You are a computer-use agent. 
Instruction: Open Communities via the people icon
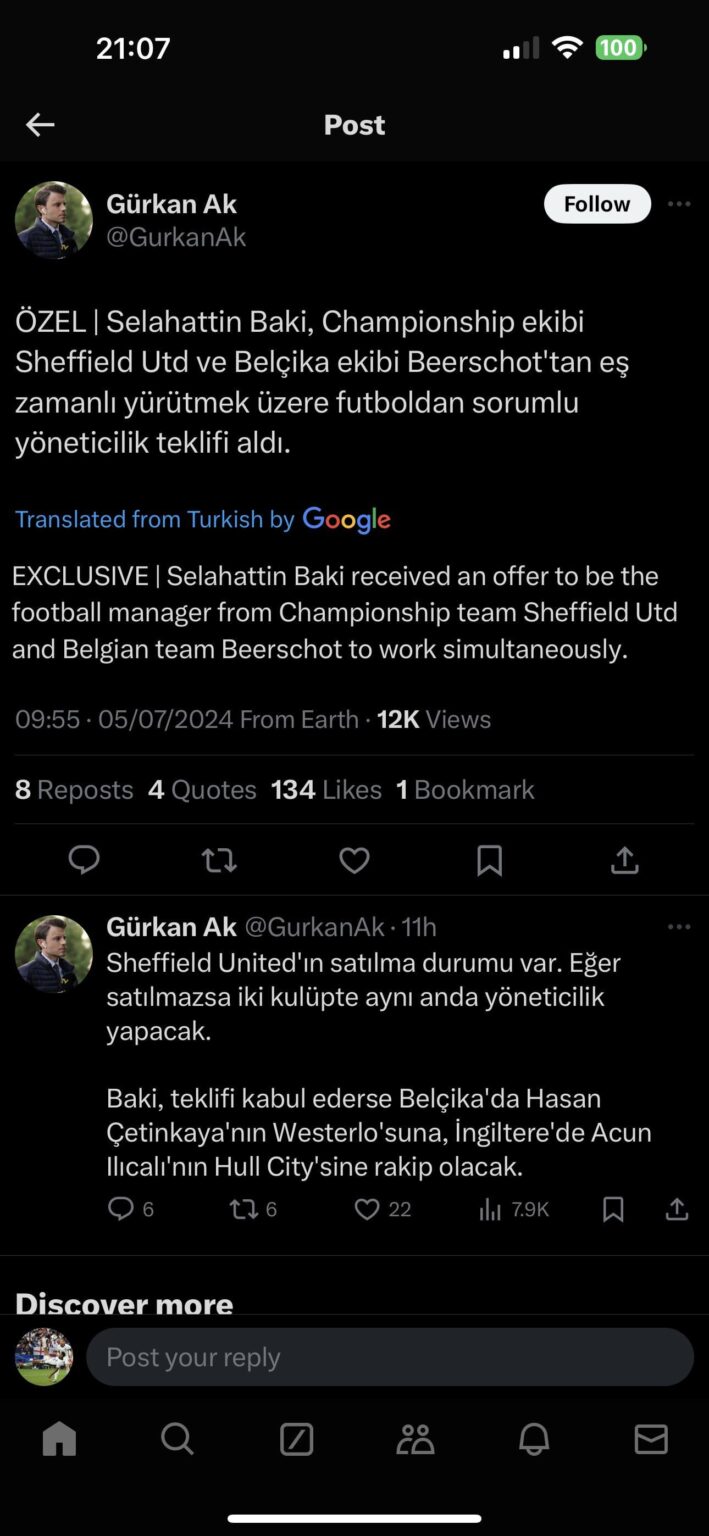[x=413, y=1440]
